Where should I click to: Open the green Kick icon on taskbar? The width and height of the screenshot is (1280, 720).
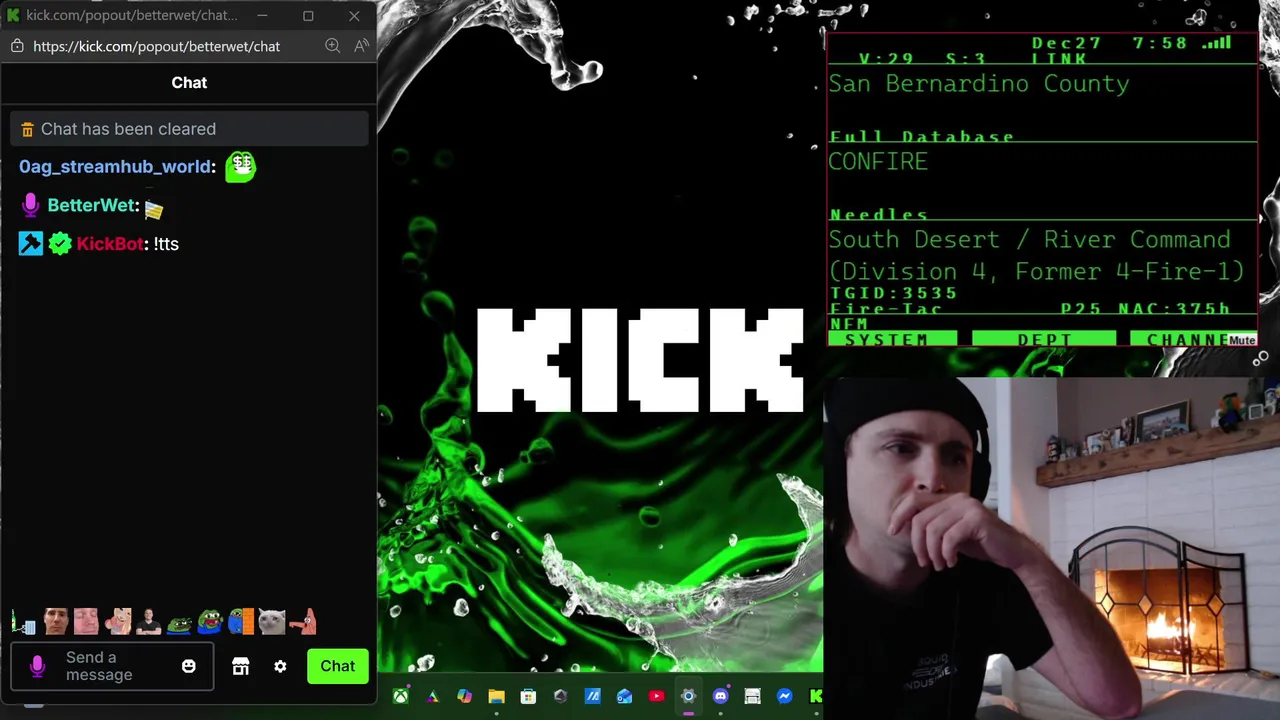pyautogui.click(x=815, y=696)
